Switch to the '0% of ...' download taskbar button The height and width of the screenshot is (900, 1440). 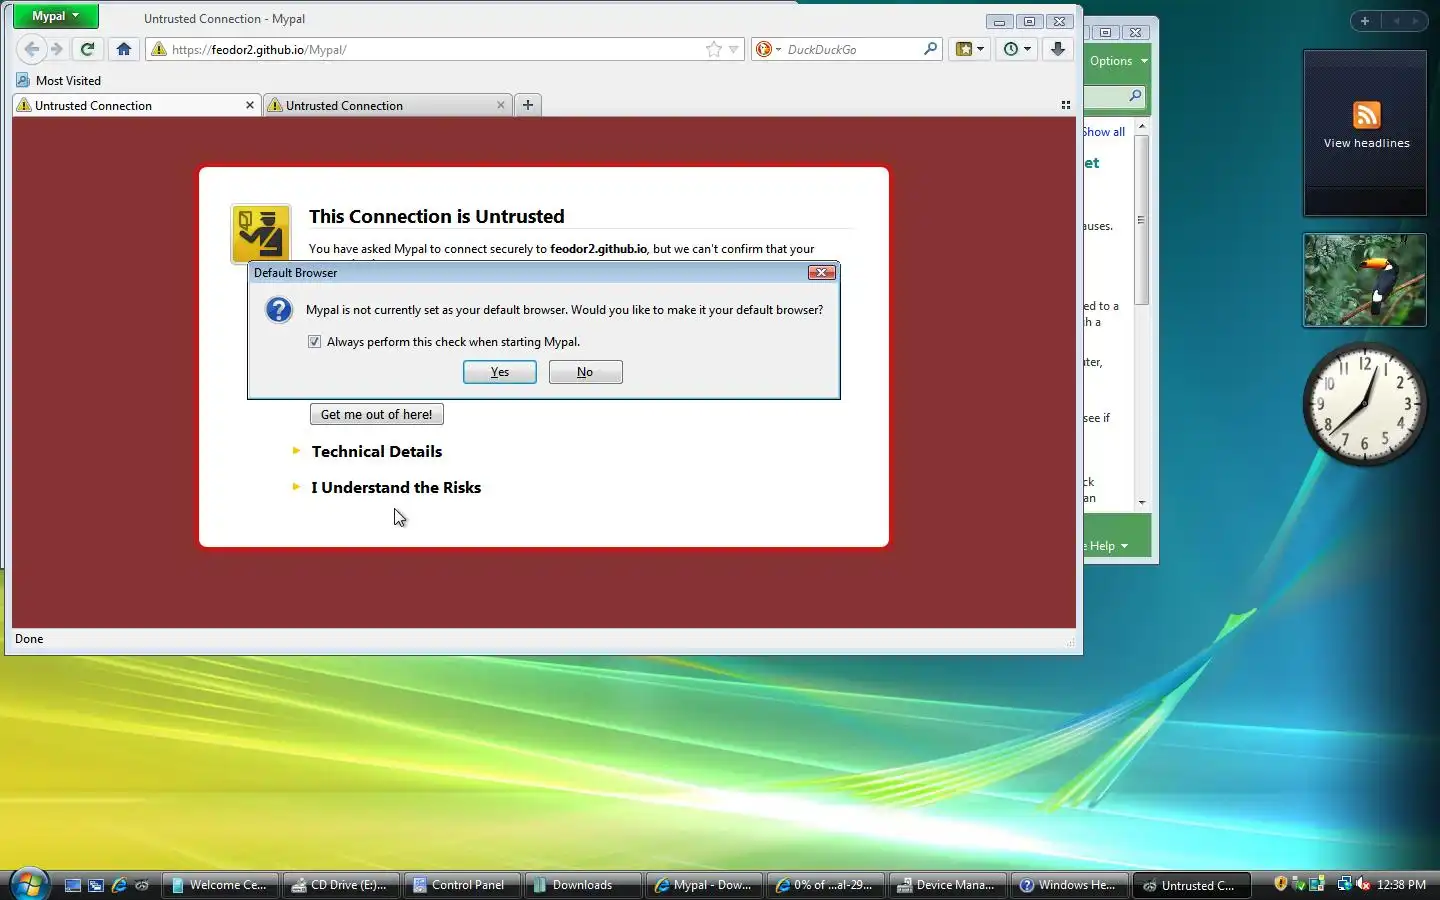tap(825, 885)
